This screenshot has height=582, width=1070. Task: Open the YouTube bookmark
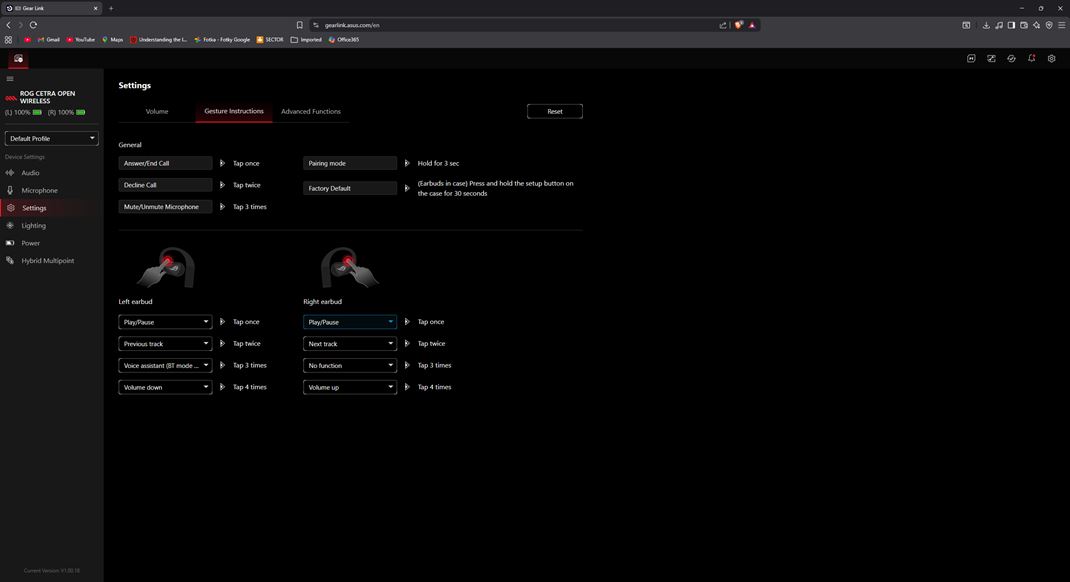point(81,40)
